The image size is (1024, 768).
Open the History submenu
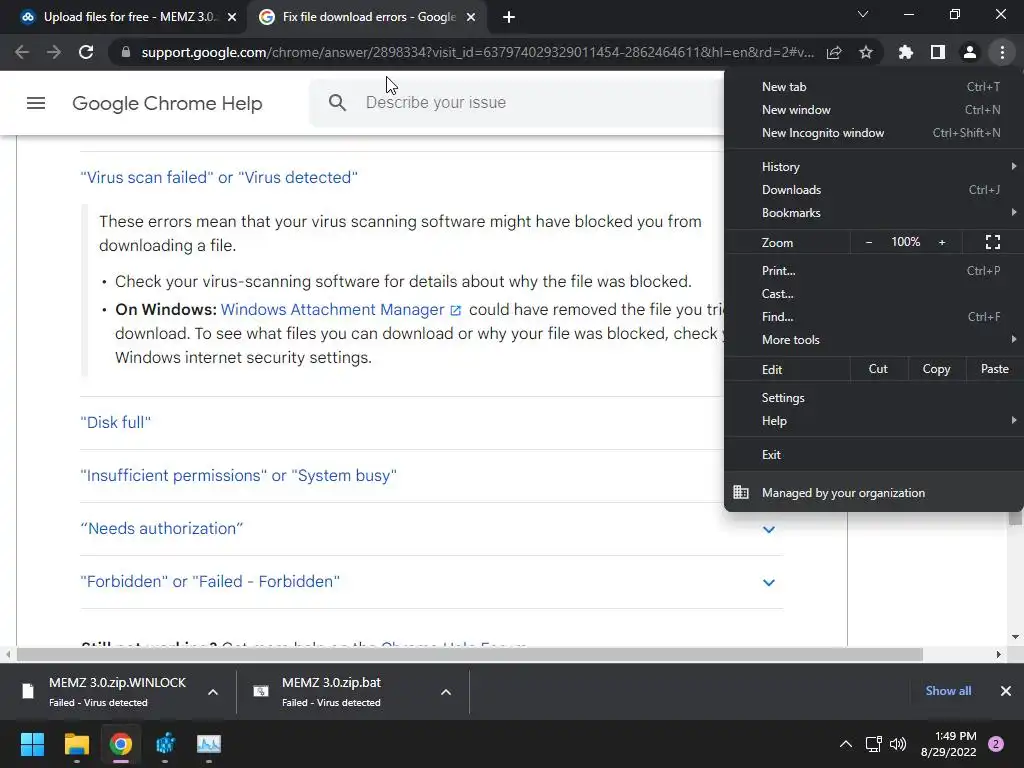click(874, 167)
